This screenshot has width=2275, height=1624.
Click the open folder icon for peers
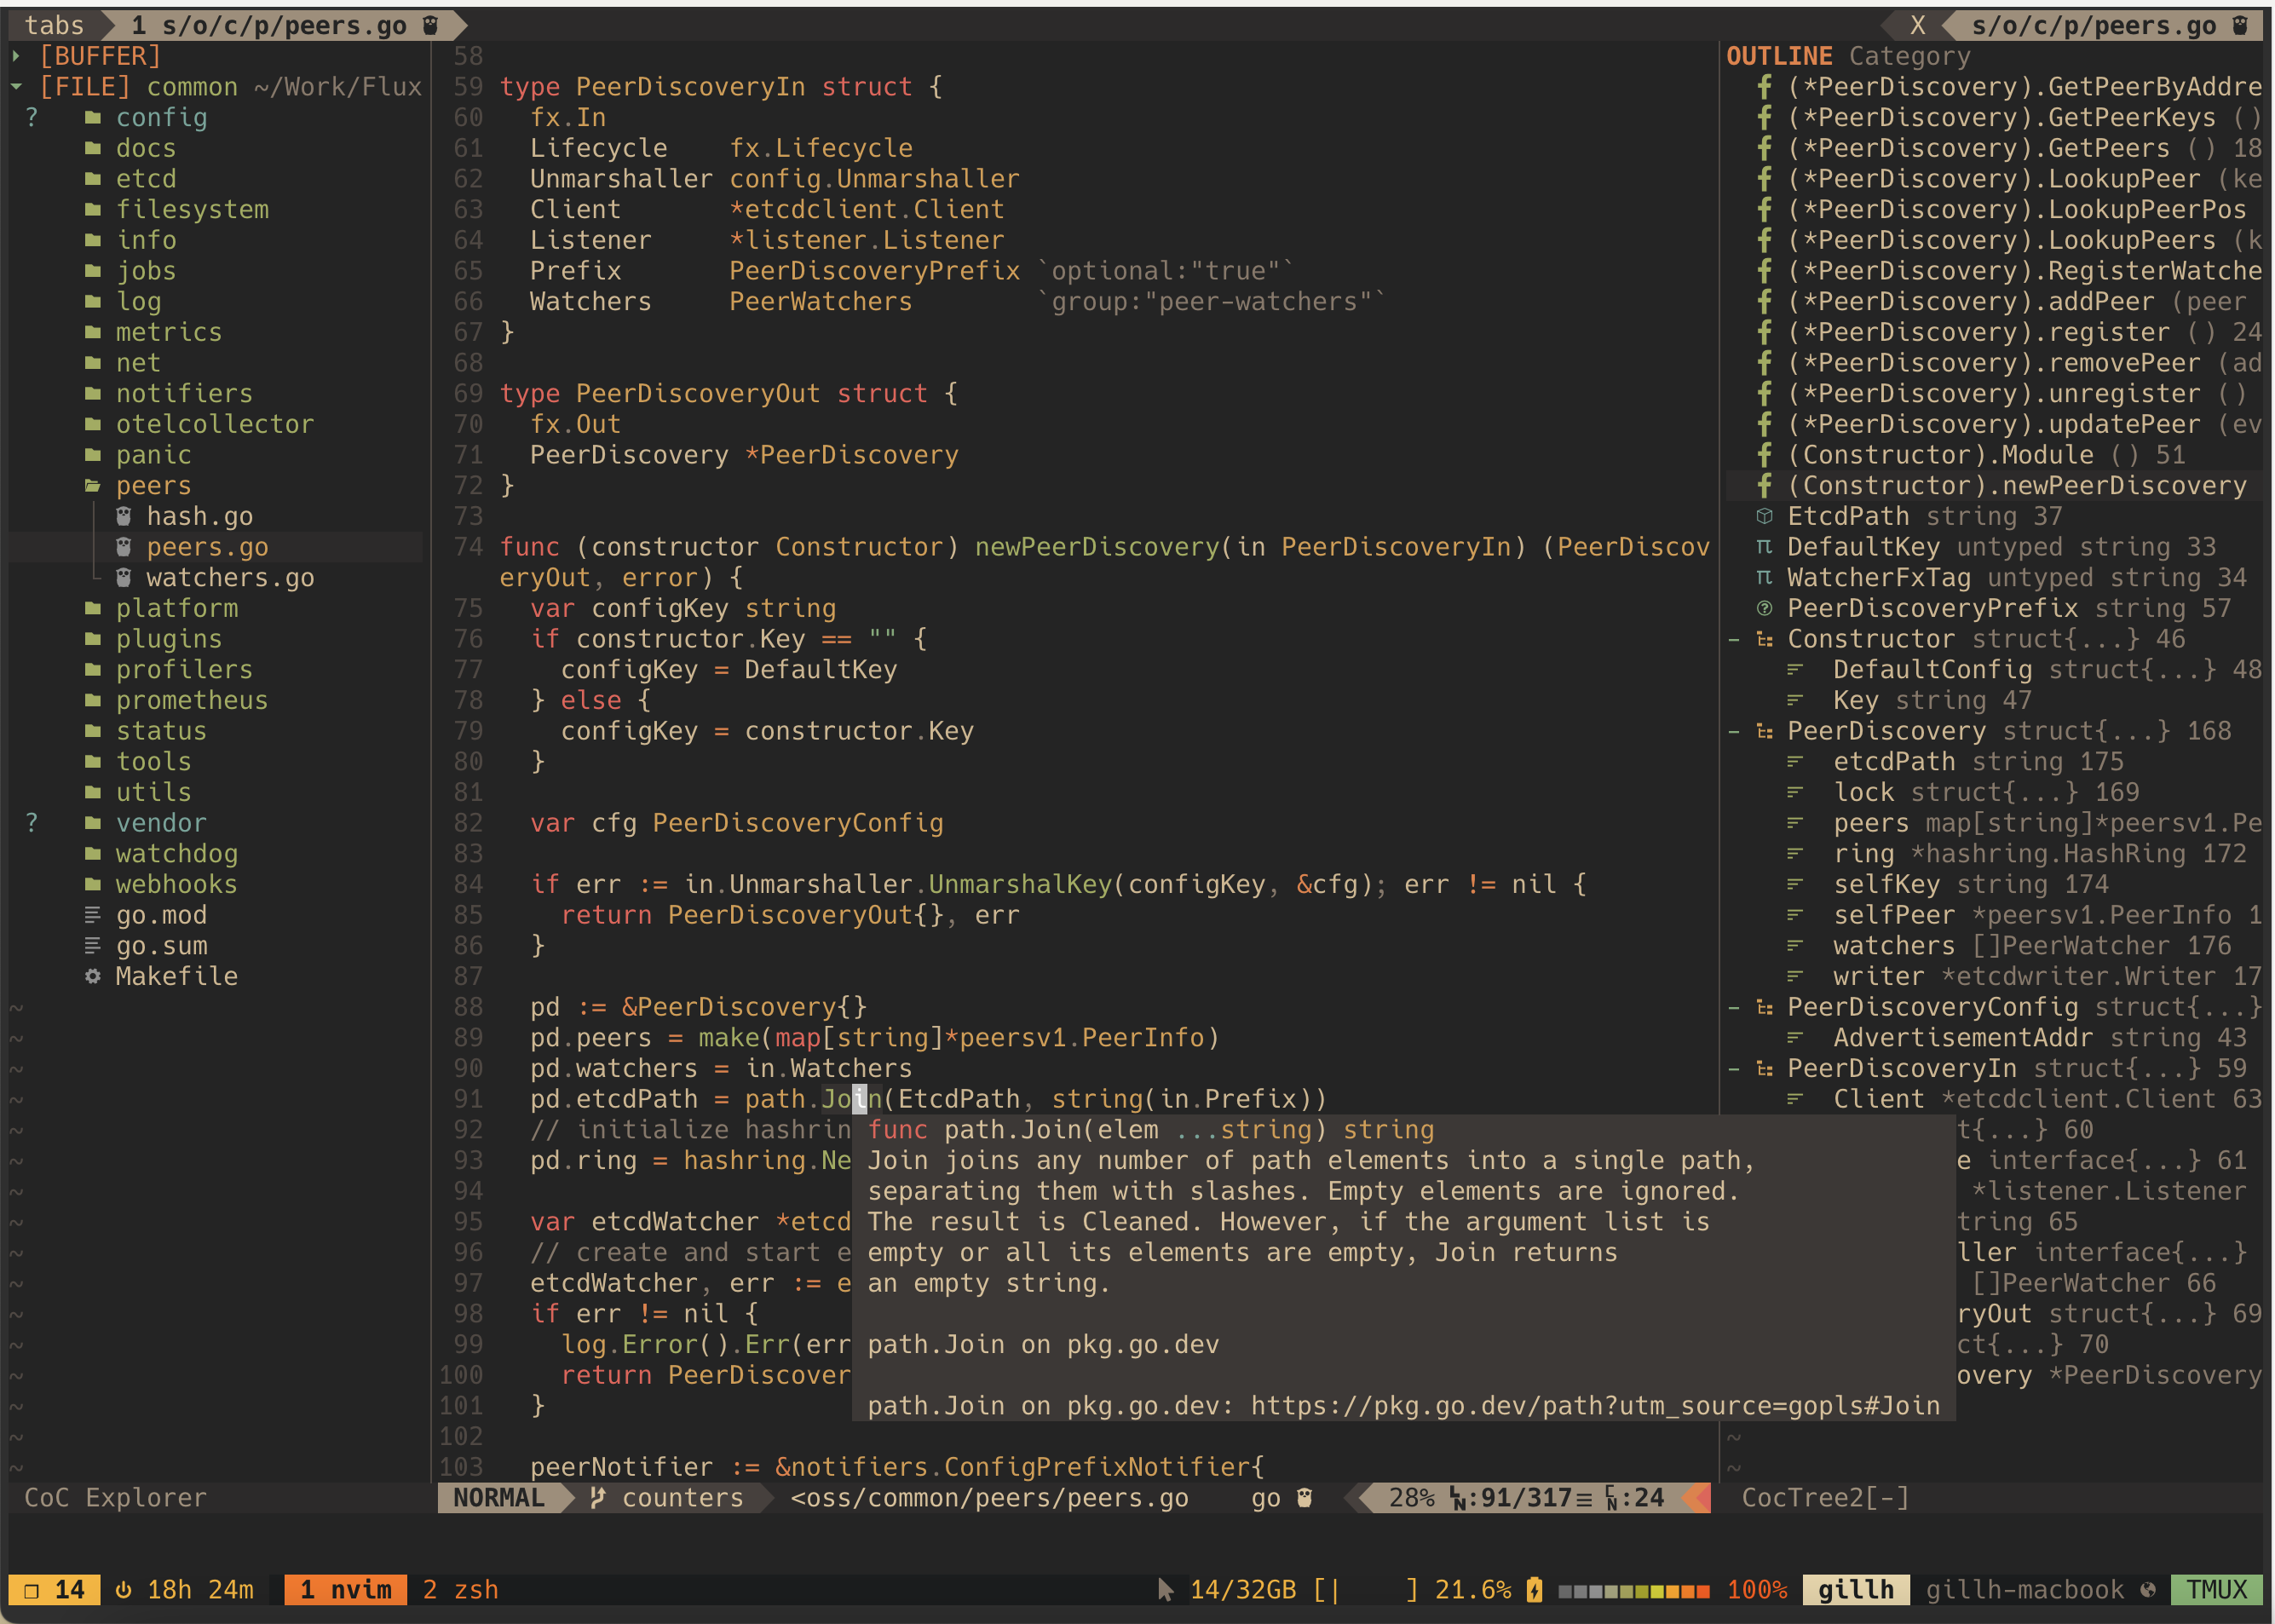click(93, 486)
